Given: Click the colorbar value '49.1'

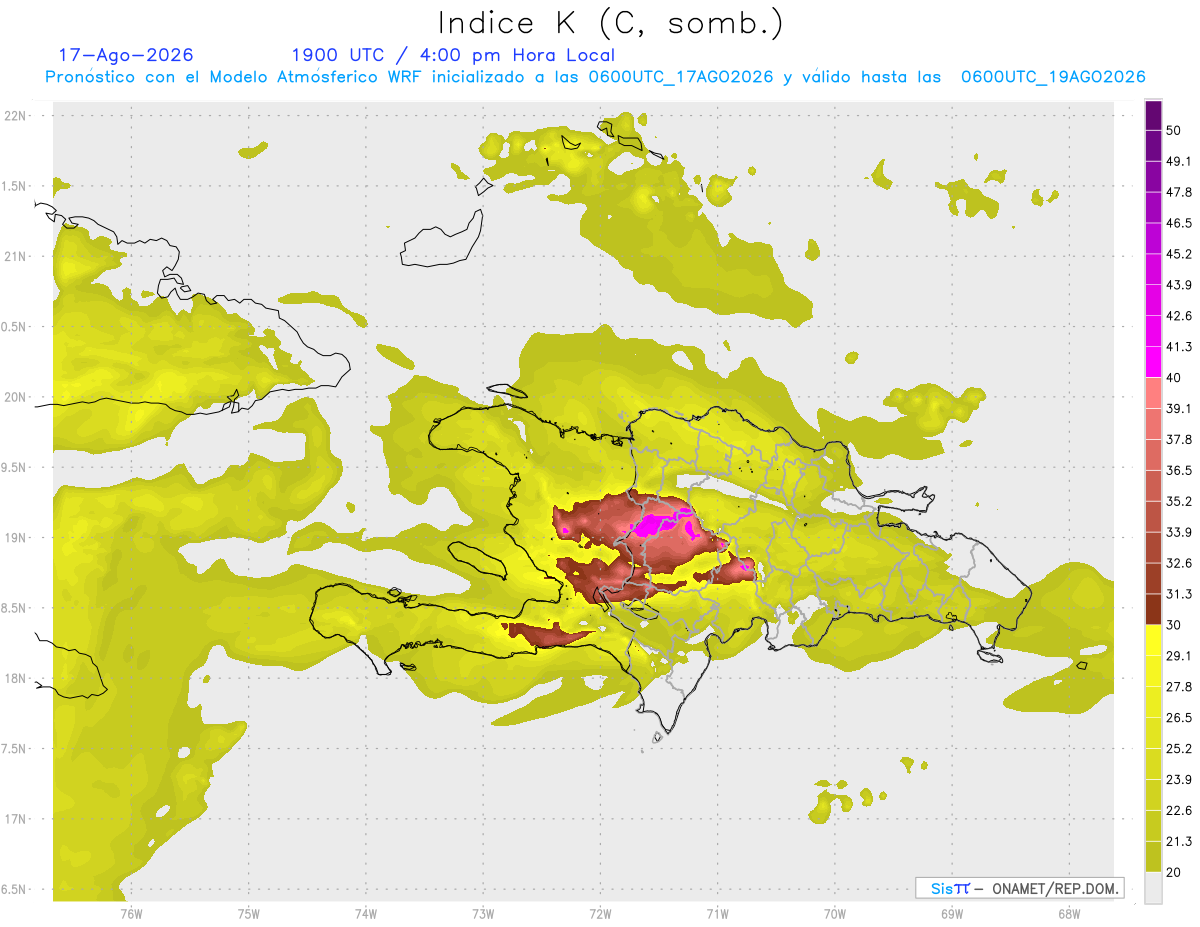Looking at the screenshot, I should pyautogui.click(x=1180, y=161).
